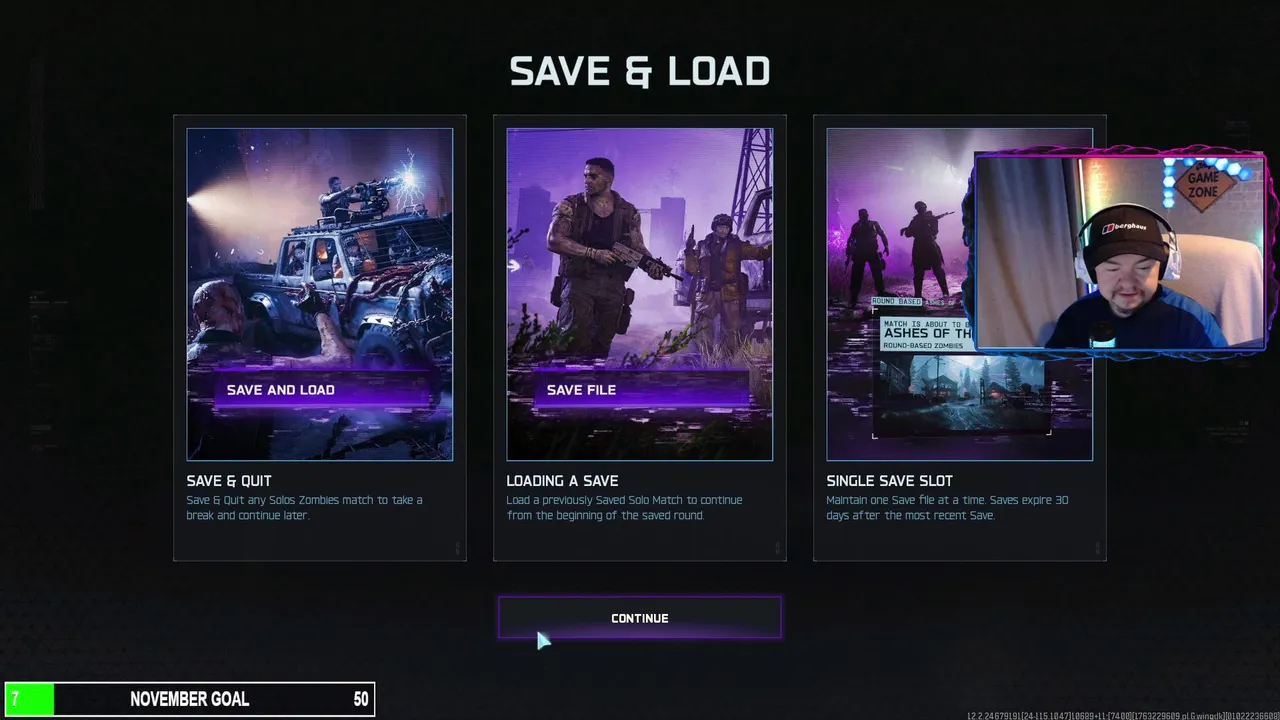The height and width of the screenshot is (720, 1280).
Task: Click the purple Save File banner
Action: click(641, 390)
